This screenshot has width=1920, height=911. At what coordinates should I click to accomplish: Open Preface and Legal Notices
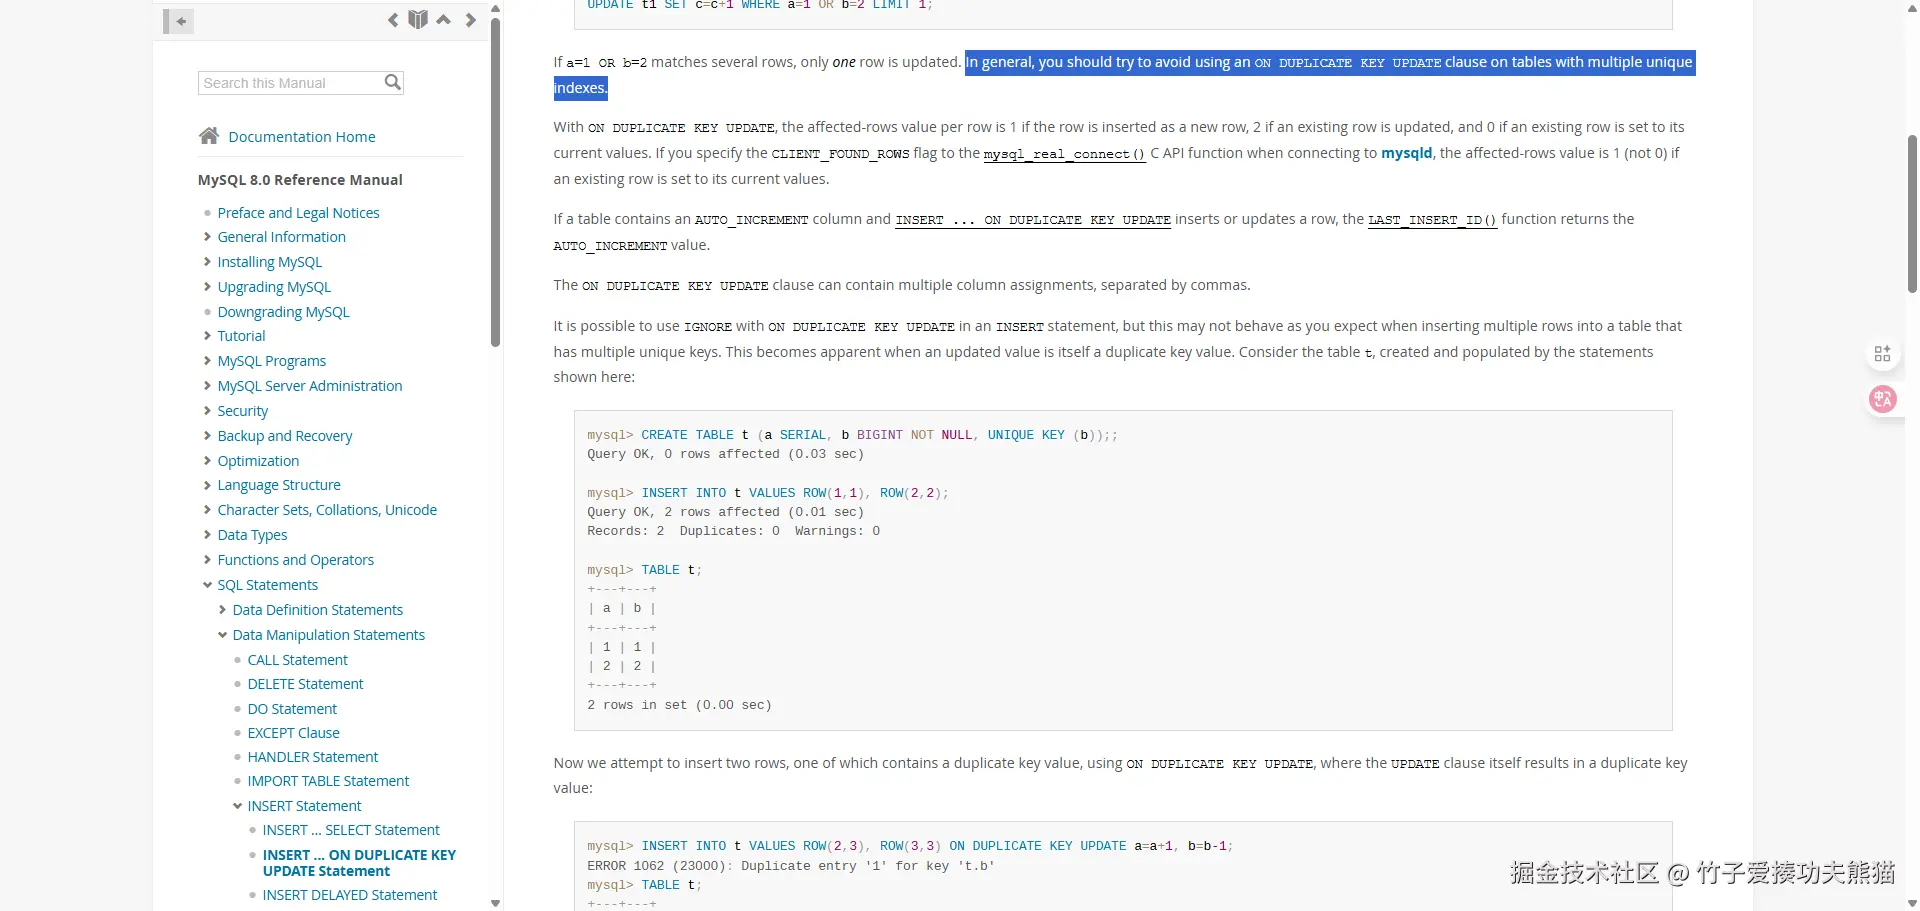(x=299, y=213)
